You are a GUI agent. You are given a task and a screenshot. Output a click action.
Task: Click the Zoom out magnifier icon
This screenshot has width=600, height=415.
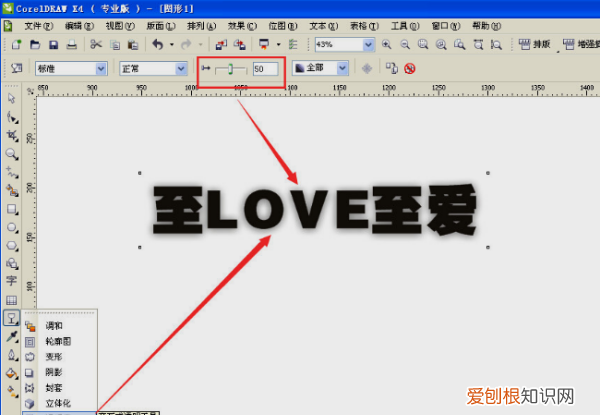tap(405, 44)
